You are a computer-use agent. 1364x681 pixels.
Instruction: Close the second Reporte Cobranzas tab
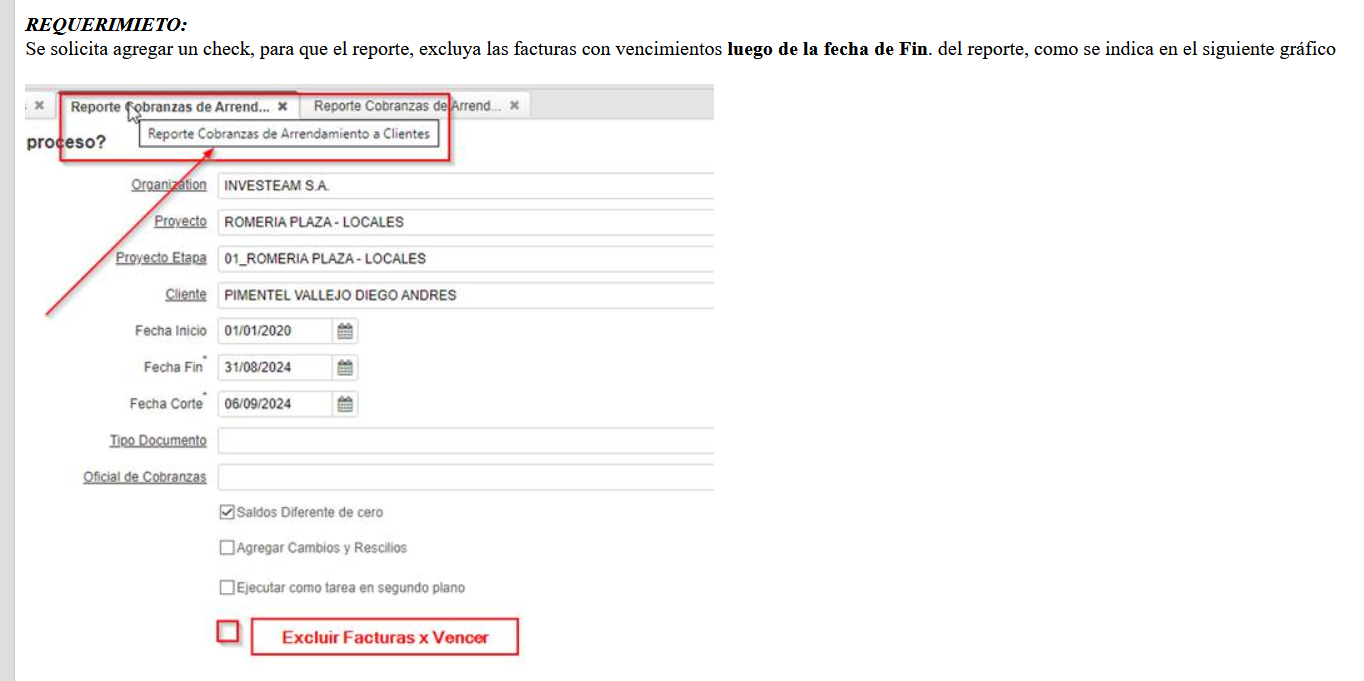(514, 106)
